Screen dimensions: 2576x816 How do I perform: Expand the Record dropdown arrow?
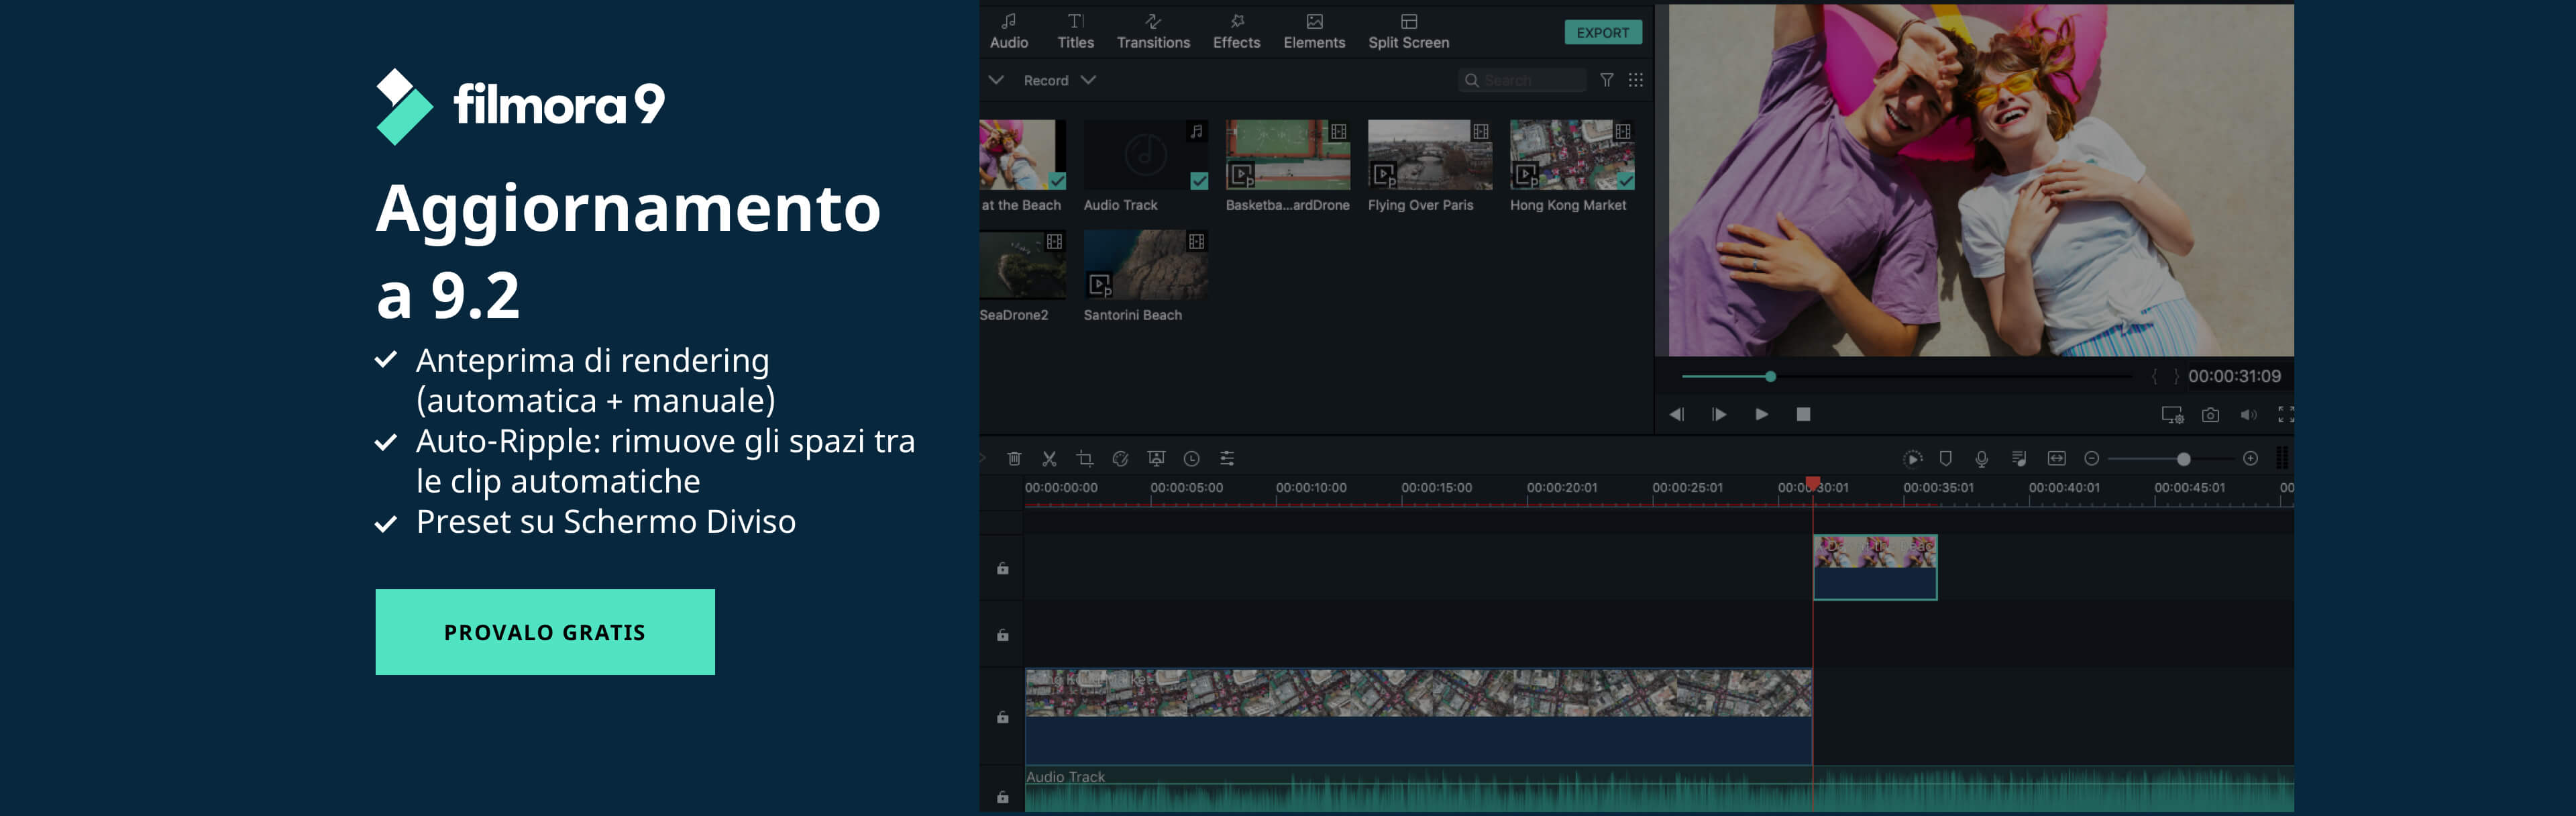coord(1088,80)
